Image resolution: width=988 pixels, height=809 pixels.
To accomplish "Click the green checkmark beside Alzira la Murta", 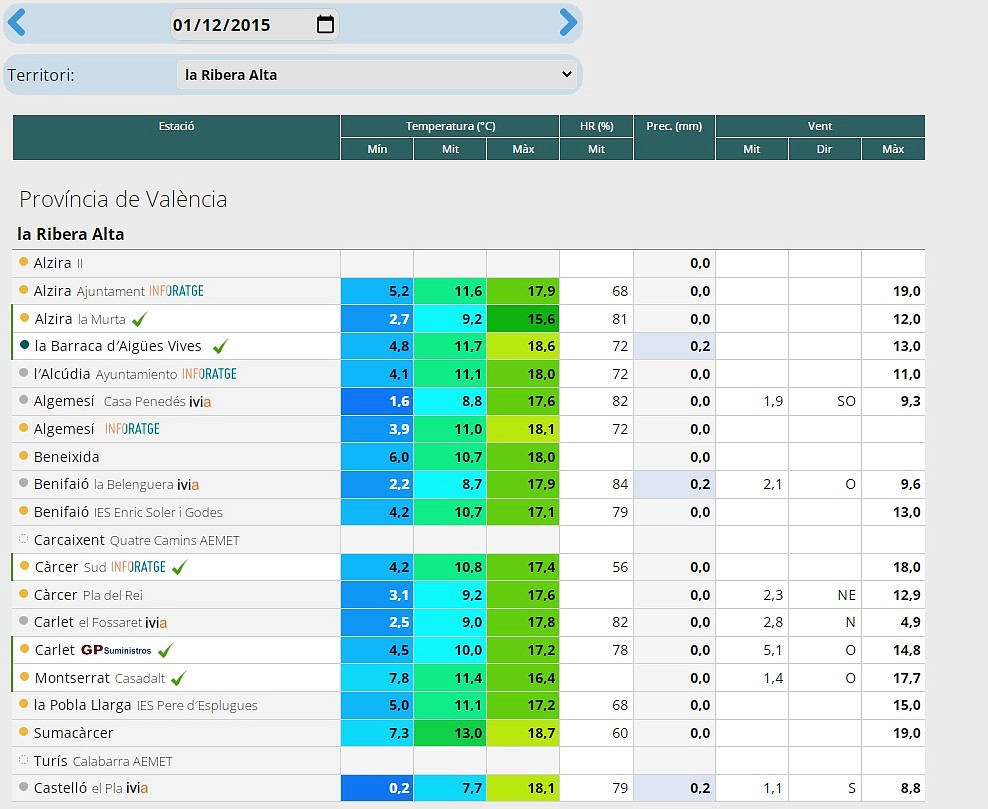I will [x=139, y=319].
